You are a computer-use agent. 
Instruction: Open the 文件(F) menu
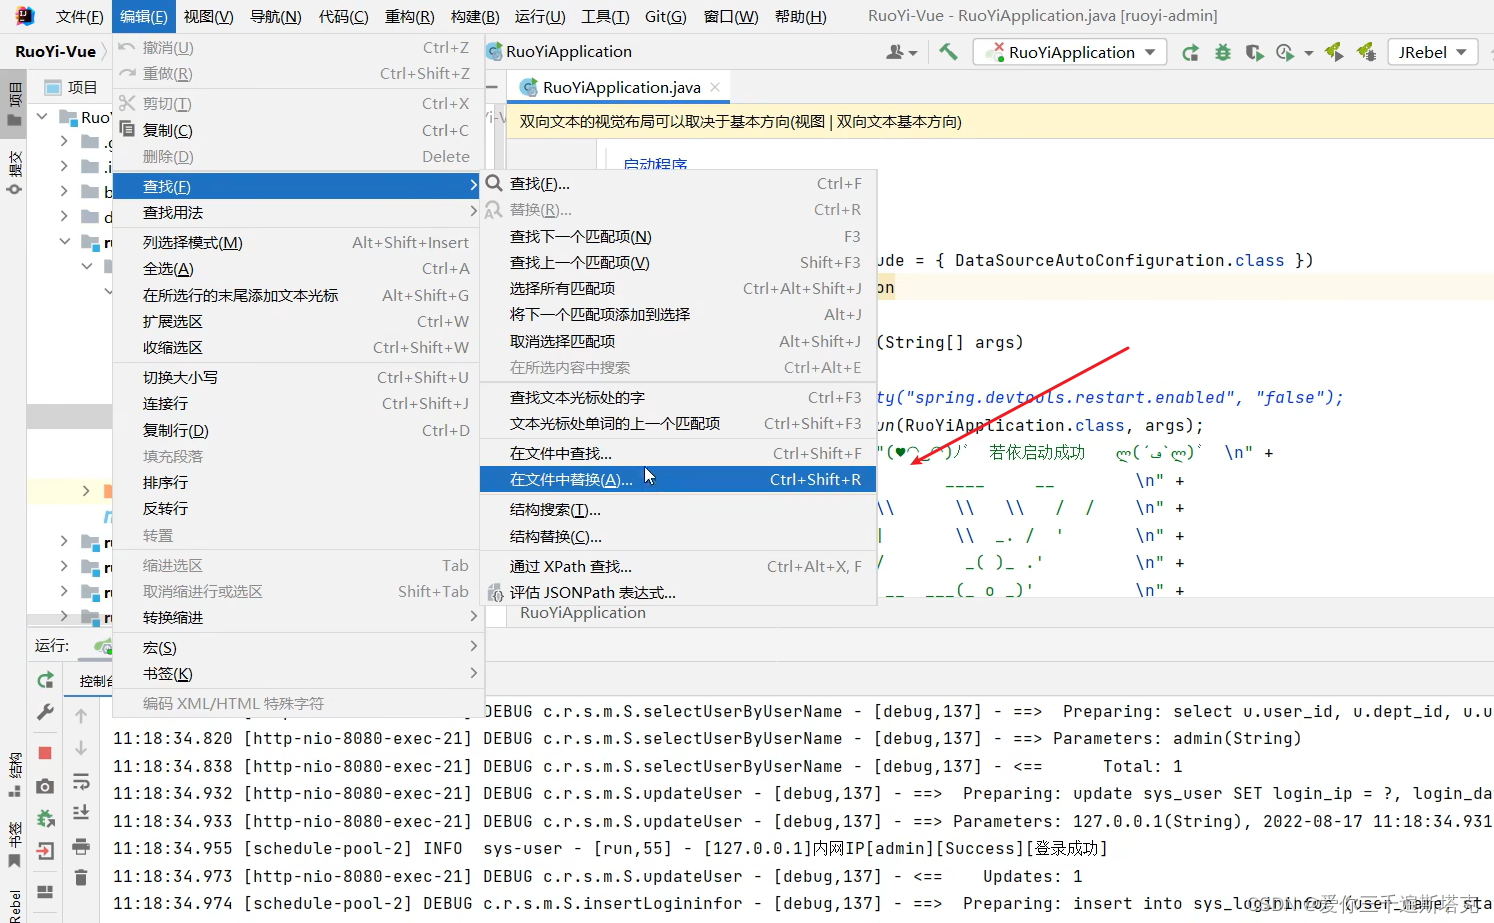79,16
